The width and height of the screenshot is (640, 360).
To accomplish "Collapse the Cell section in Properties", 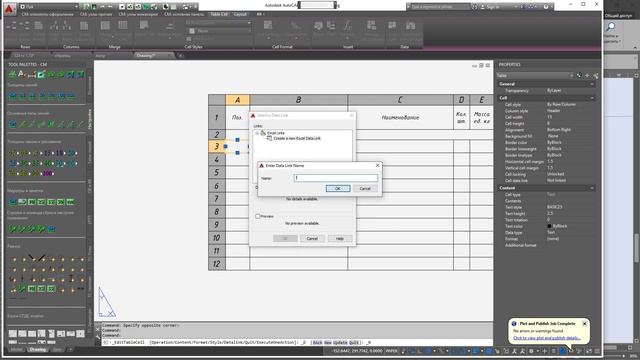I will (x=592, y=98).
